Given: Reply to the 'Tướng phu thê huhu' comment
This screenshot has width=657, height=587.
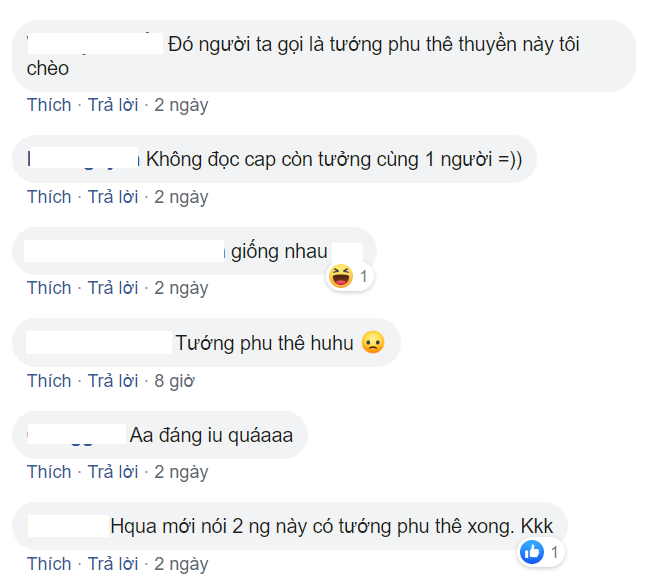Looking at the screenshot, I should coord(113,381).
